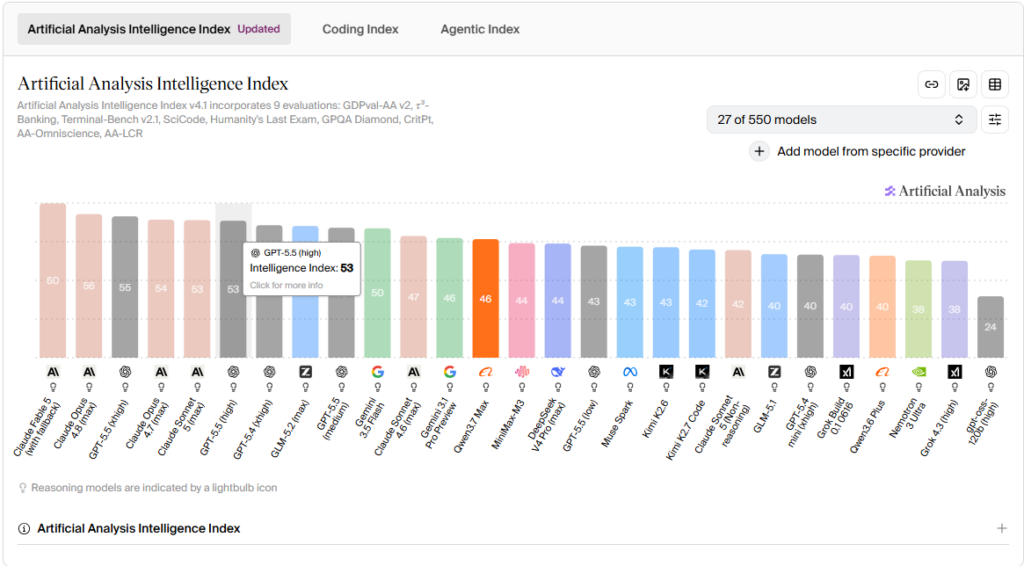Open the Agentic Index tab
This screenshot has height=566, width=1024.
[x=480, y=29]
